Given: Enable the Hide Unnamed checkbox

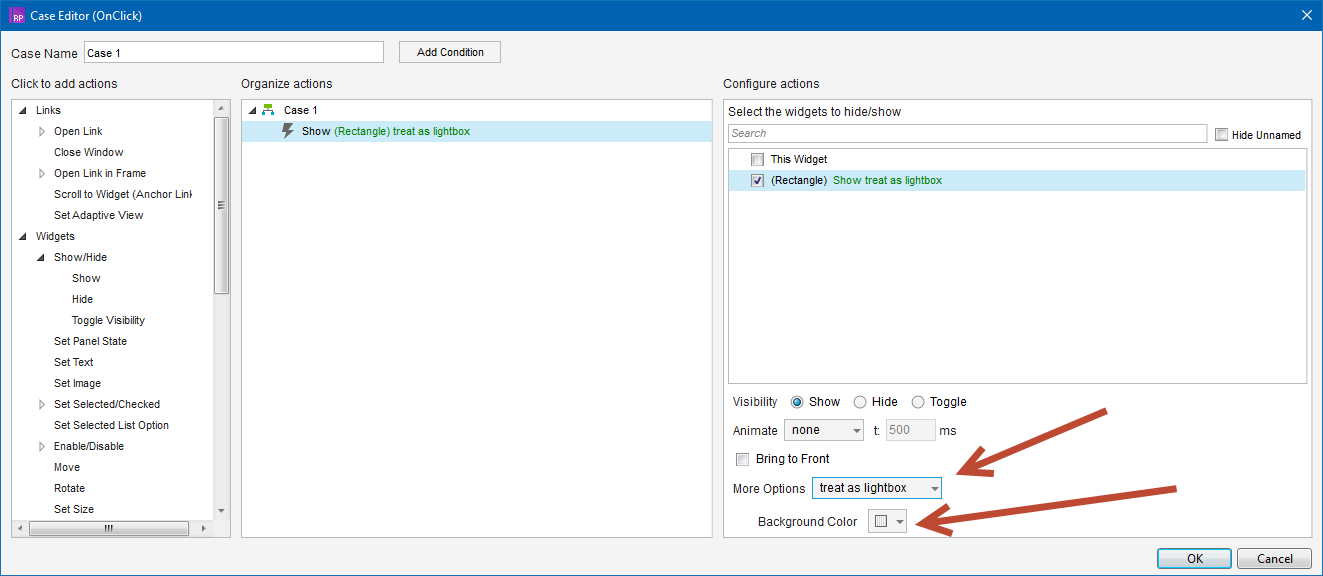Looking at the screenshot, I should point(1221,134).
